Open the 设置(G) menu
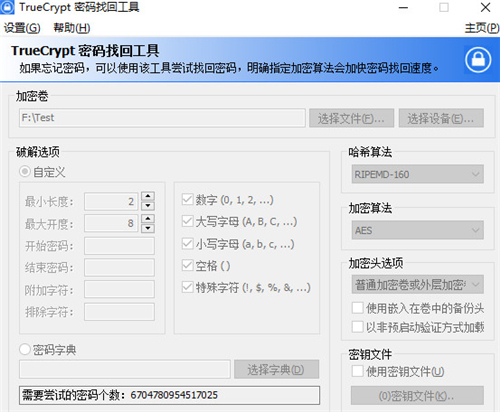Viewport: 500px width, 412px height. pyautogui.click(x=22, y=28)
